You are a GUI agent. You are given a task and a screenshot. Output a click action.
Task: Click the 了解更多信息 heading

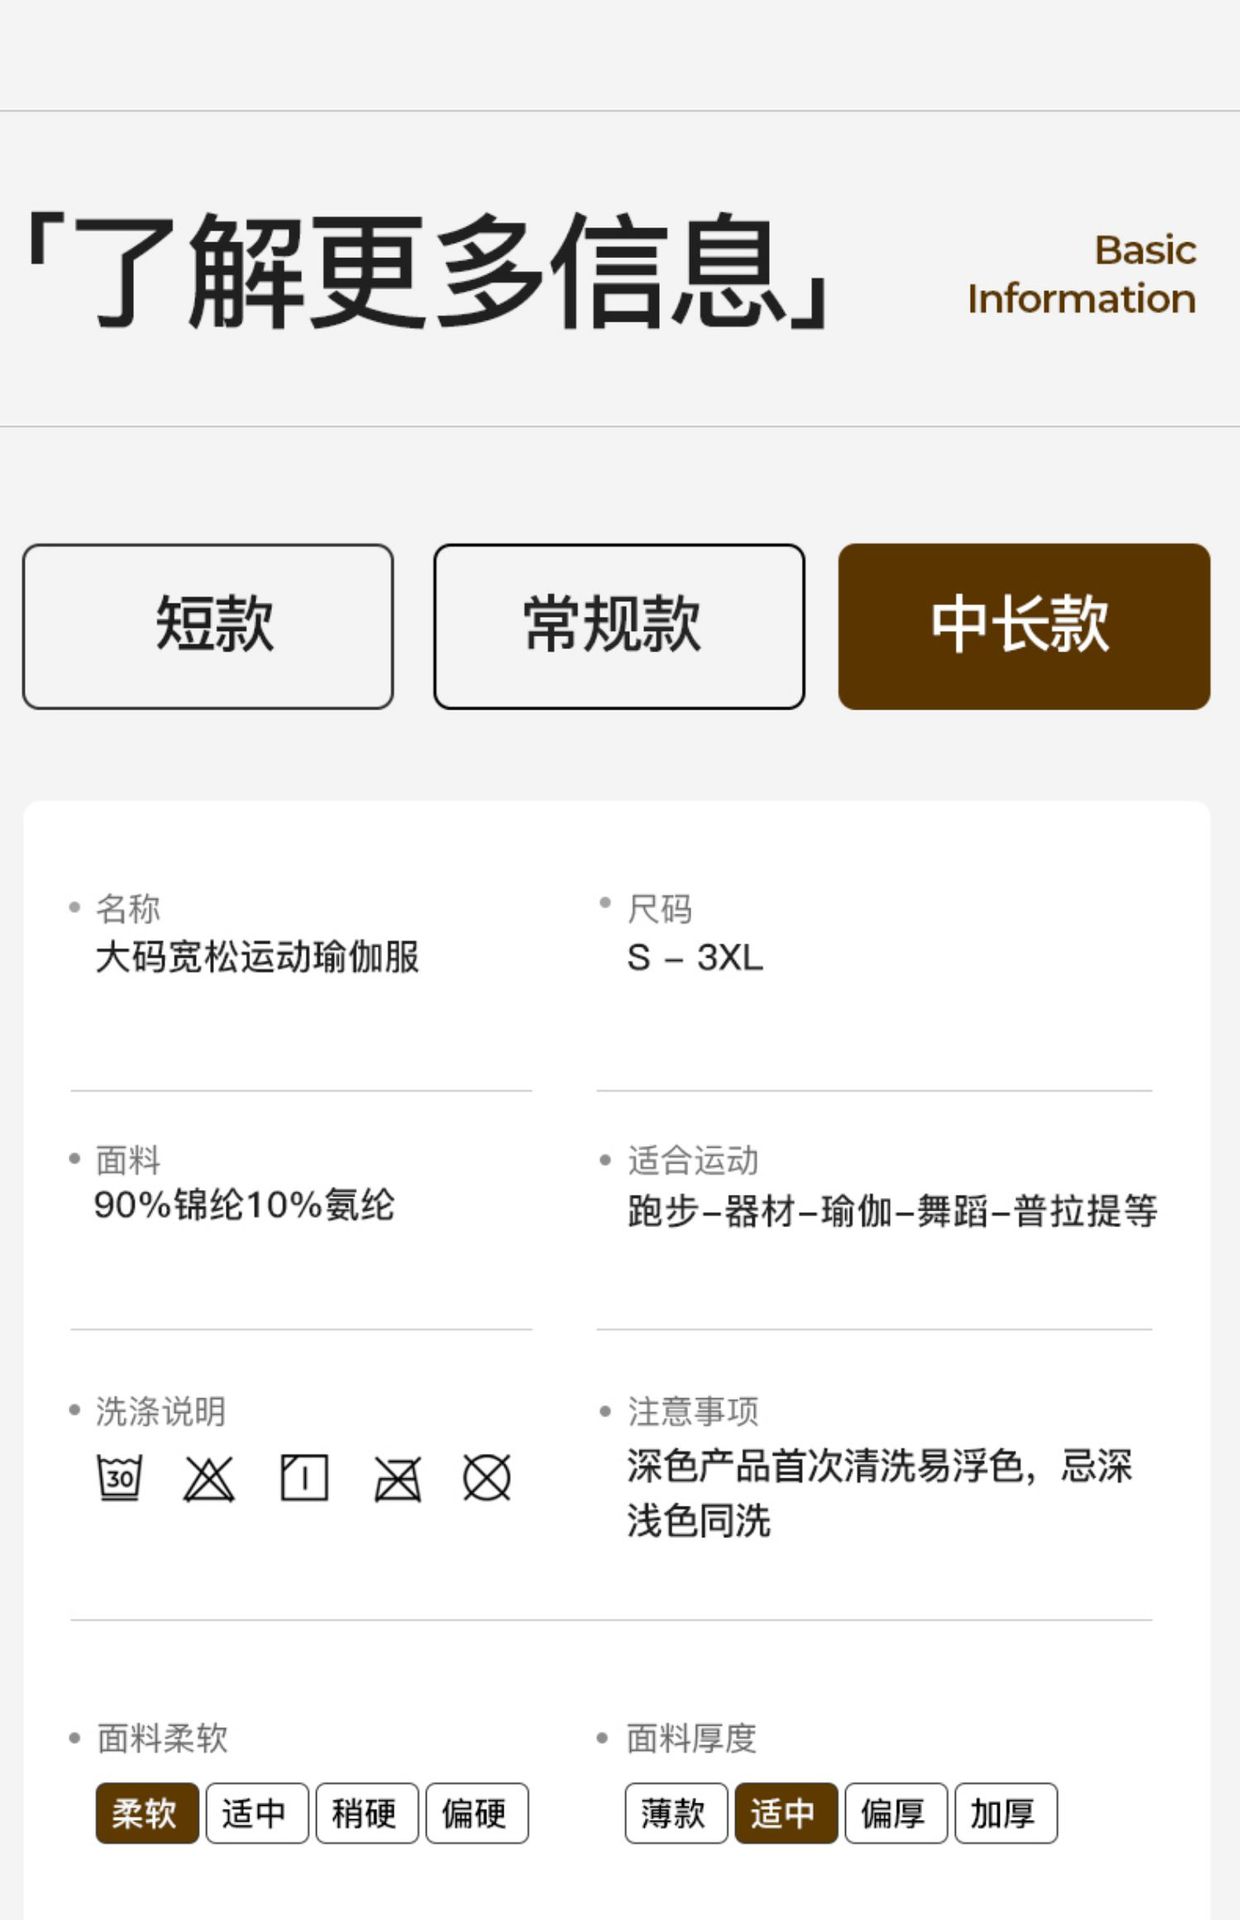click(427, 271)
